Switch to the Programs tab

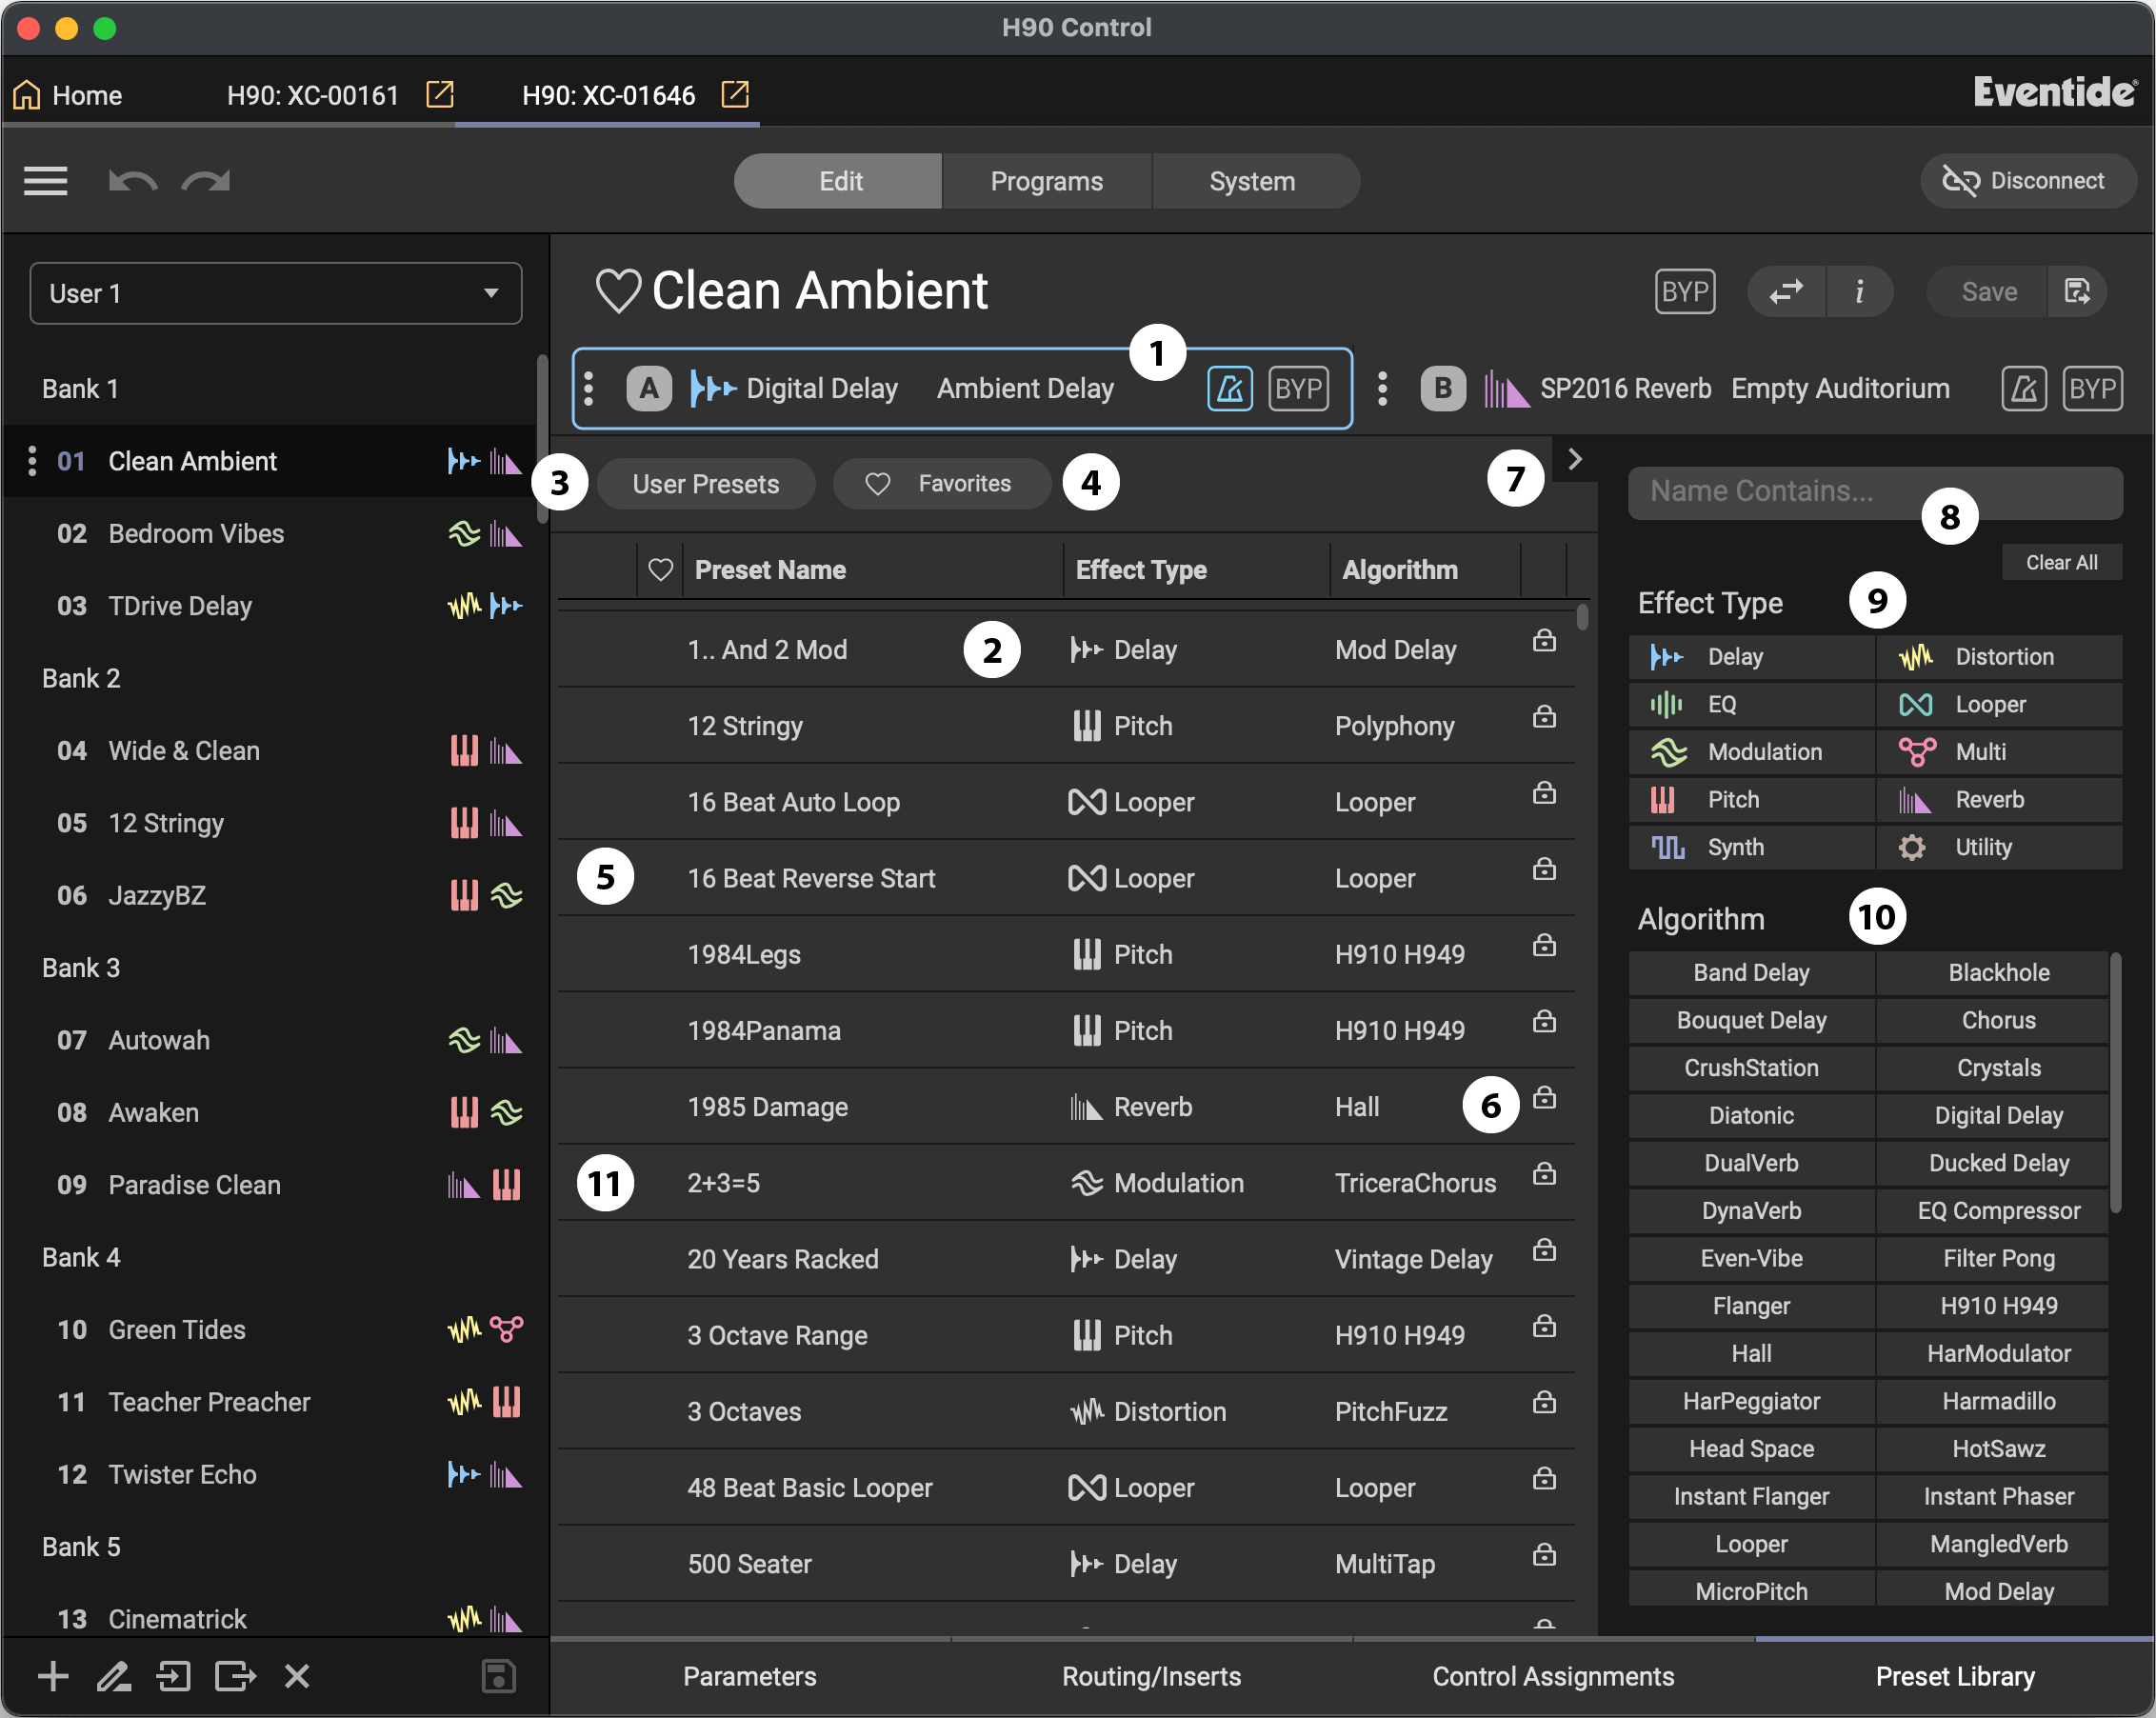pyautogui.click(x=1046, y=181)
